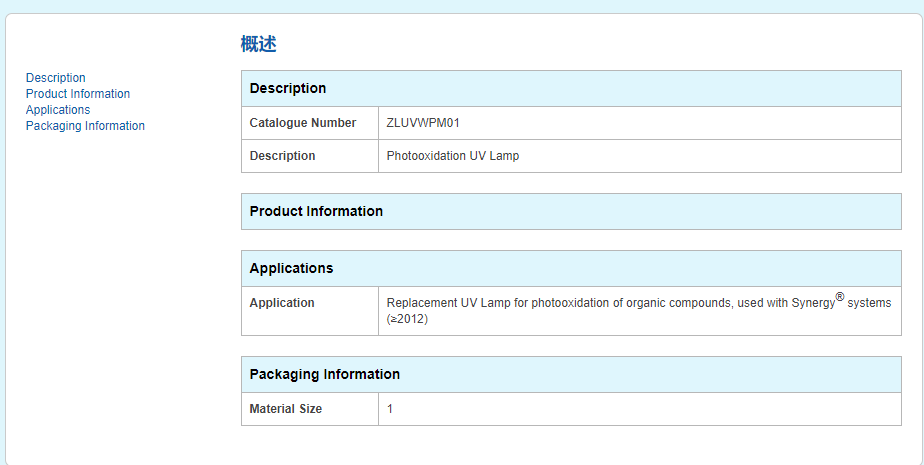
Task: Click the 概述 heading
Action: coord(258,44)
